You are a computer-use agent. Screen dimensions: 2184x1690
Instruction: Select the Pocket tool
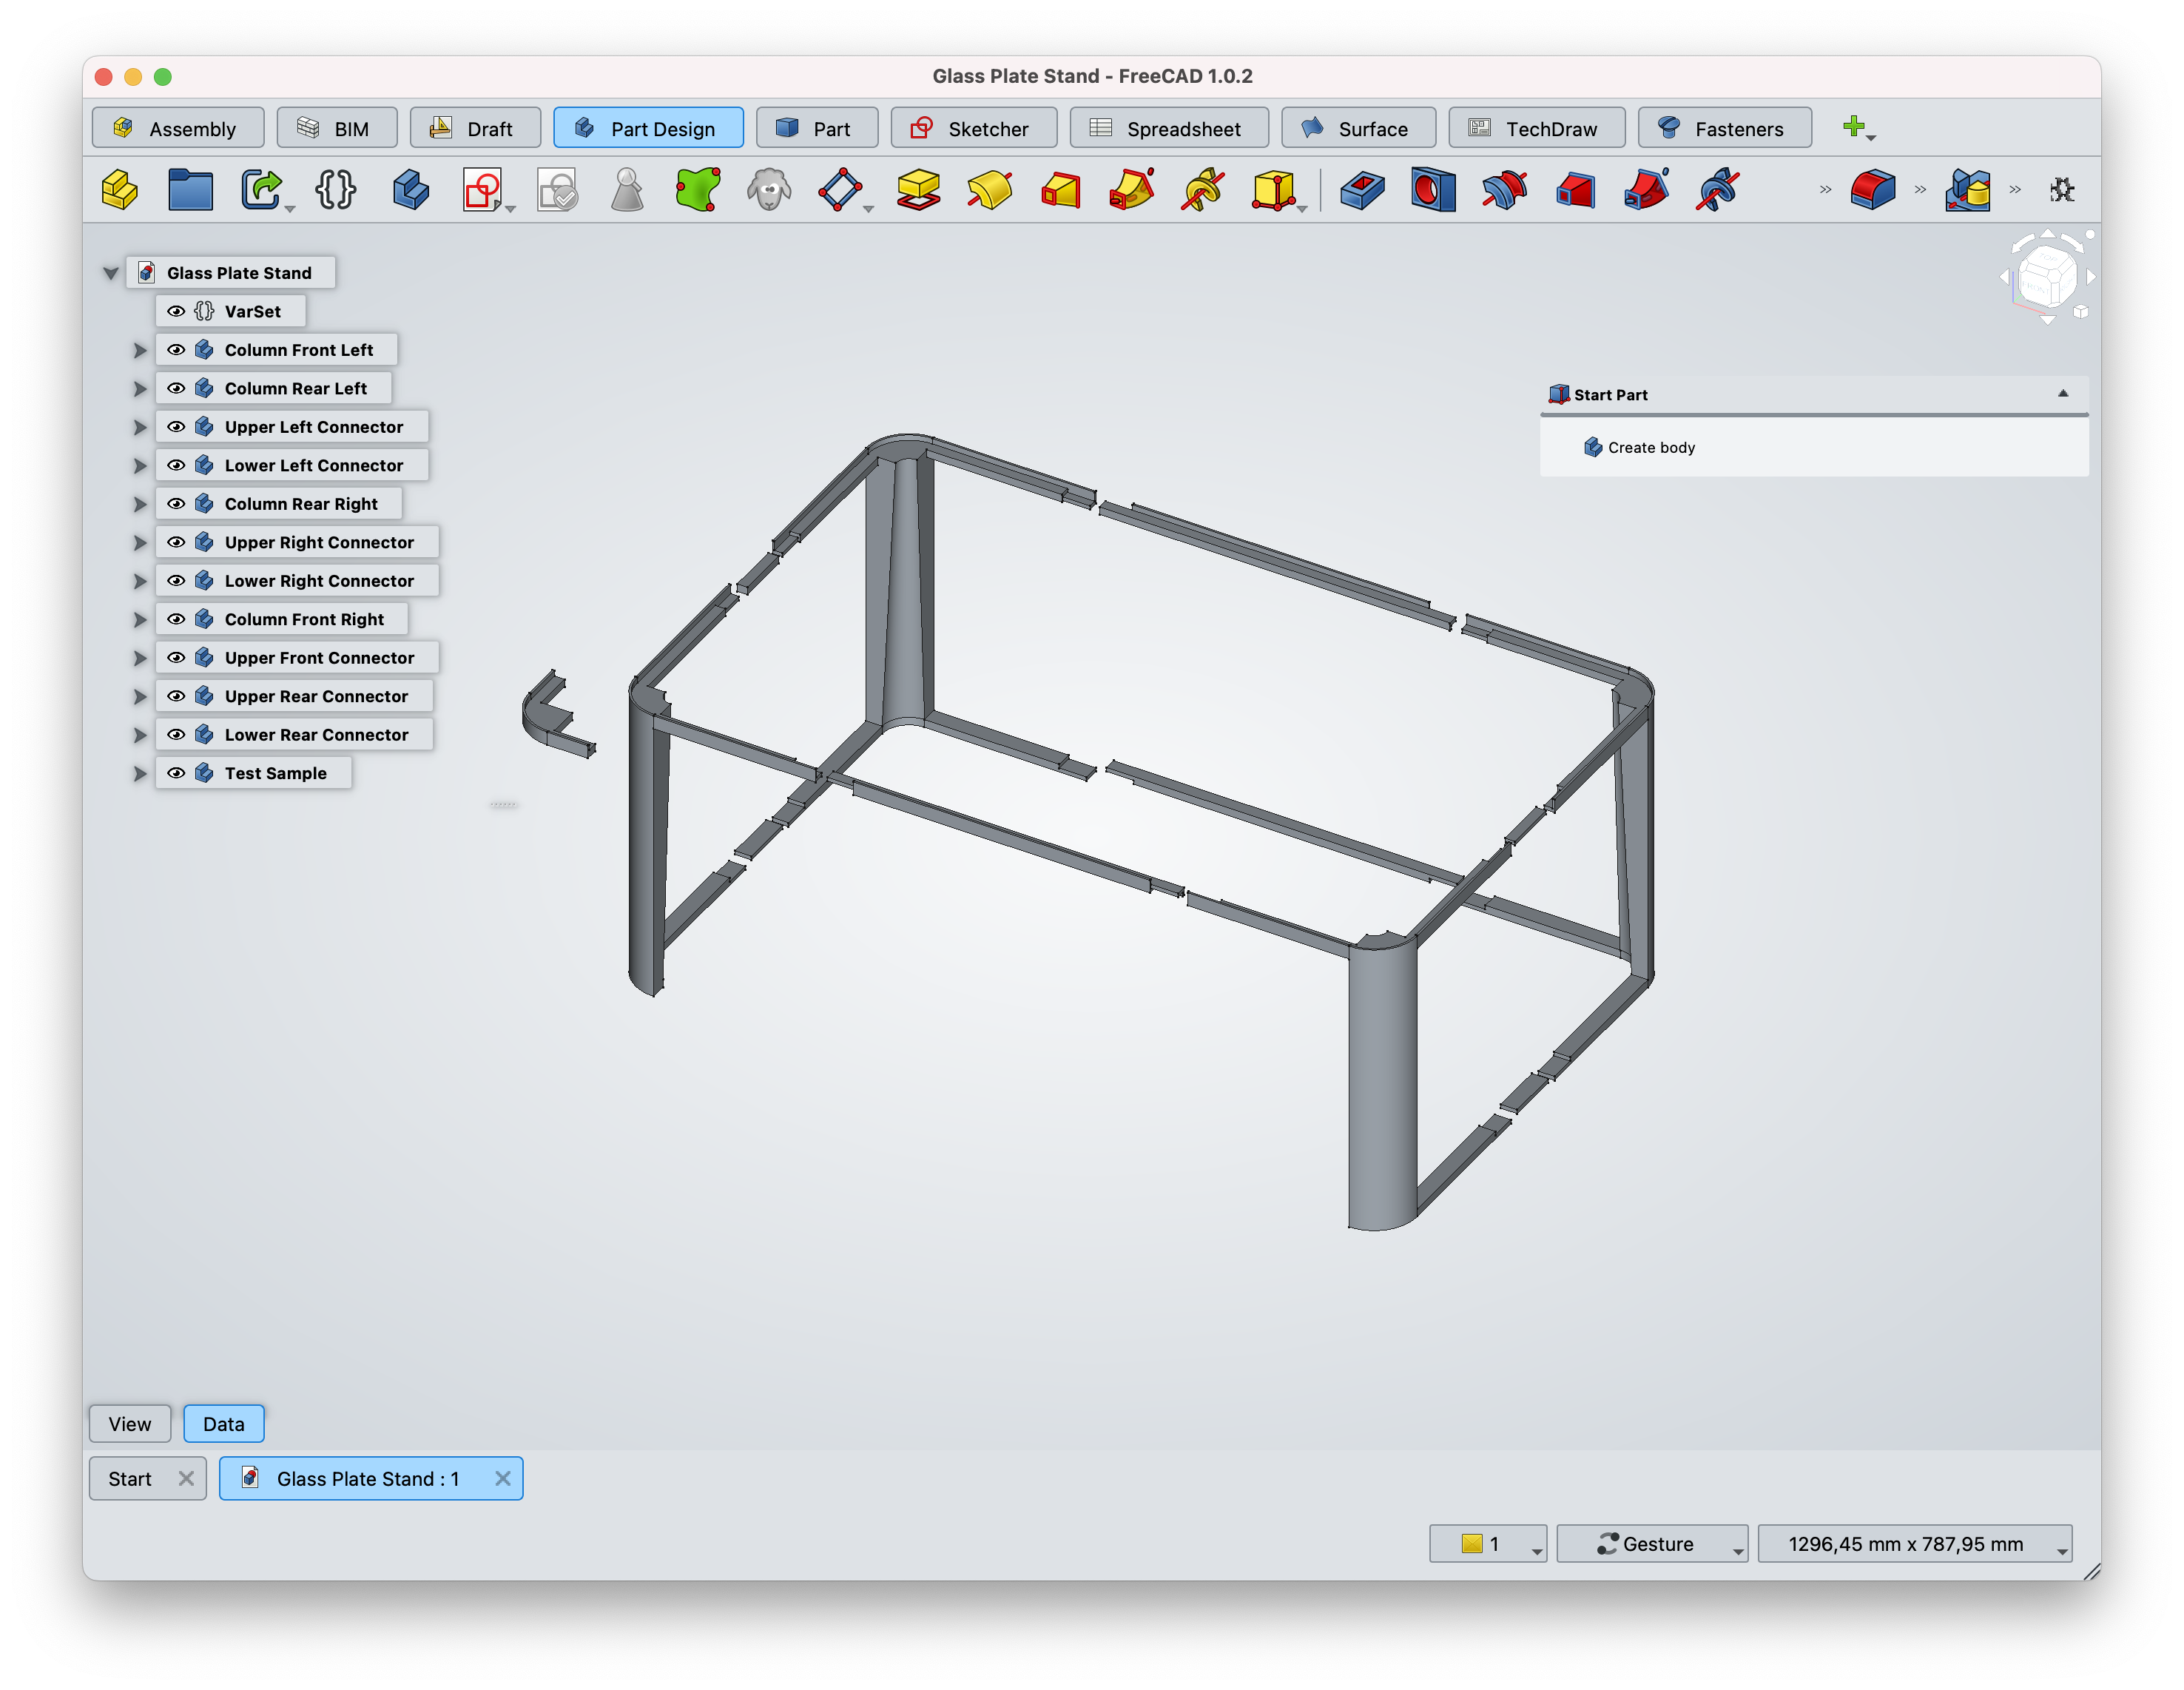coord(1362,190)
